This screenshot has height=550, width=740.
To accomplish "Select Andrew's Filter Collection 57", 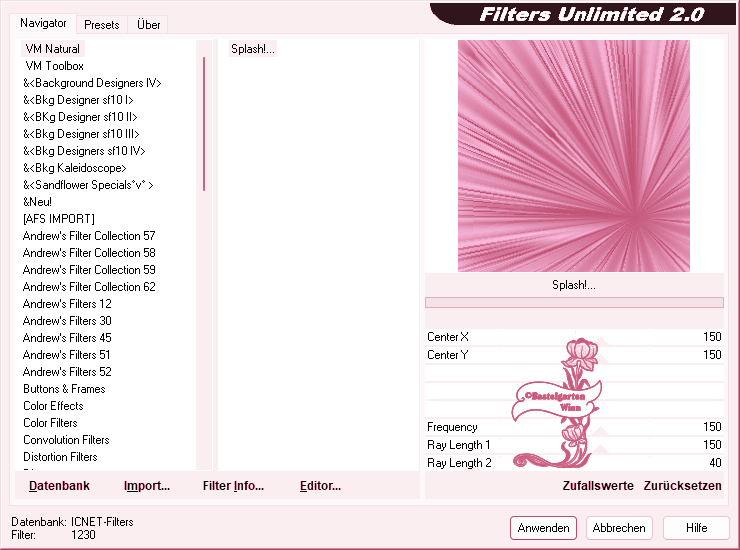I will pyautogui.click(x=89, y=236).
